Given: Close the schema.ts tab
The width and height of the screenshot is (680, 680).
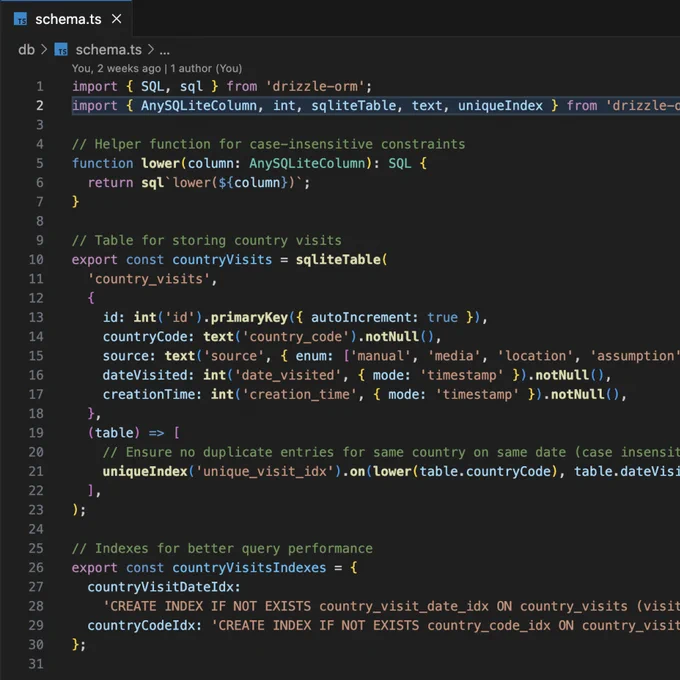Looking at the screenshot, I should coord(116,19).
